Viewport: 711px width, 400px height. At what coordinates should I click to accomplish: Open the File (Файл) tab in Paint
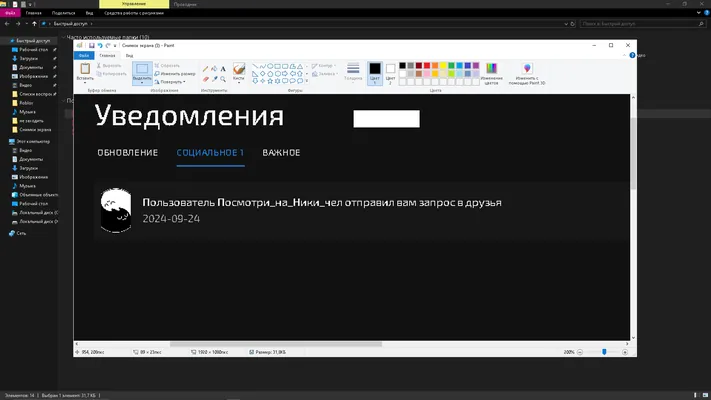pyautogui.click(x=84, y=55)
